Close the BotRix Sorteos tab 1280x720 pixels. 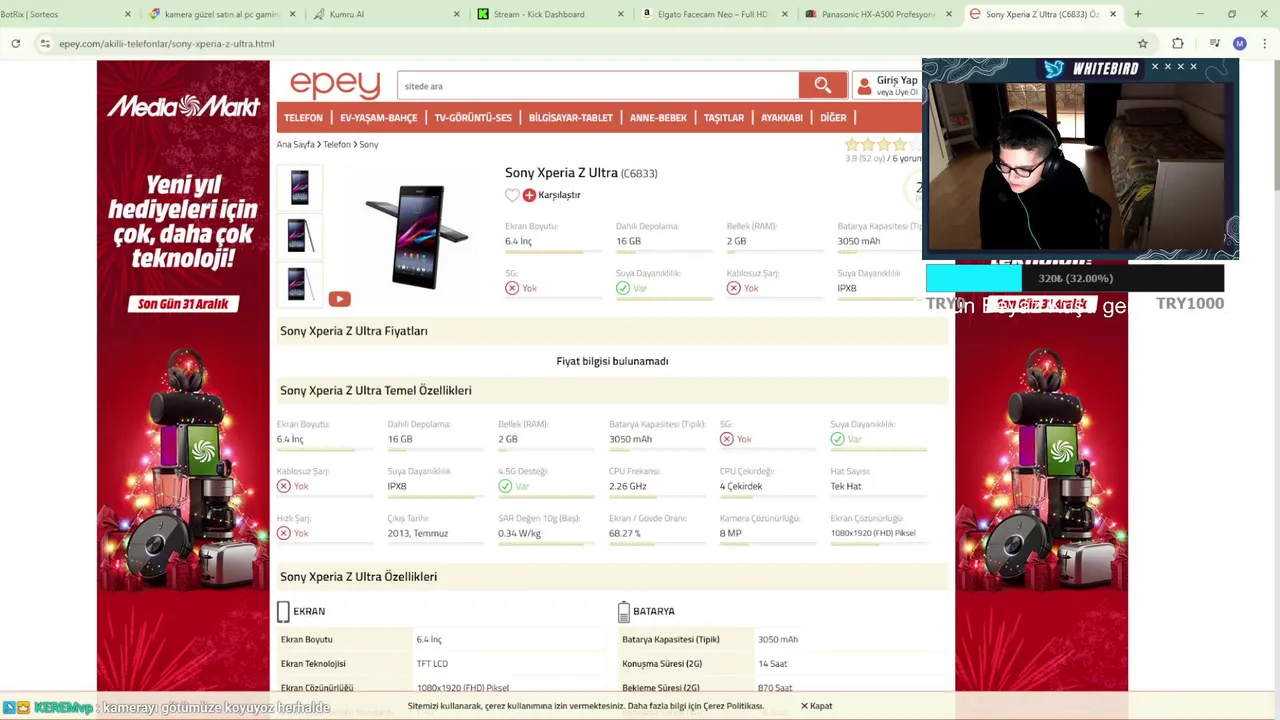(128, 14)
